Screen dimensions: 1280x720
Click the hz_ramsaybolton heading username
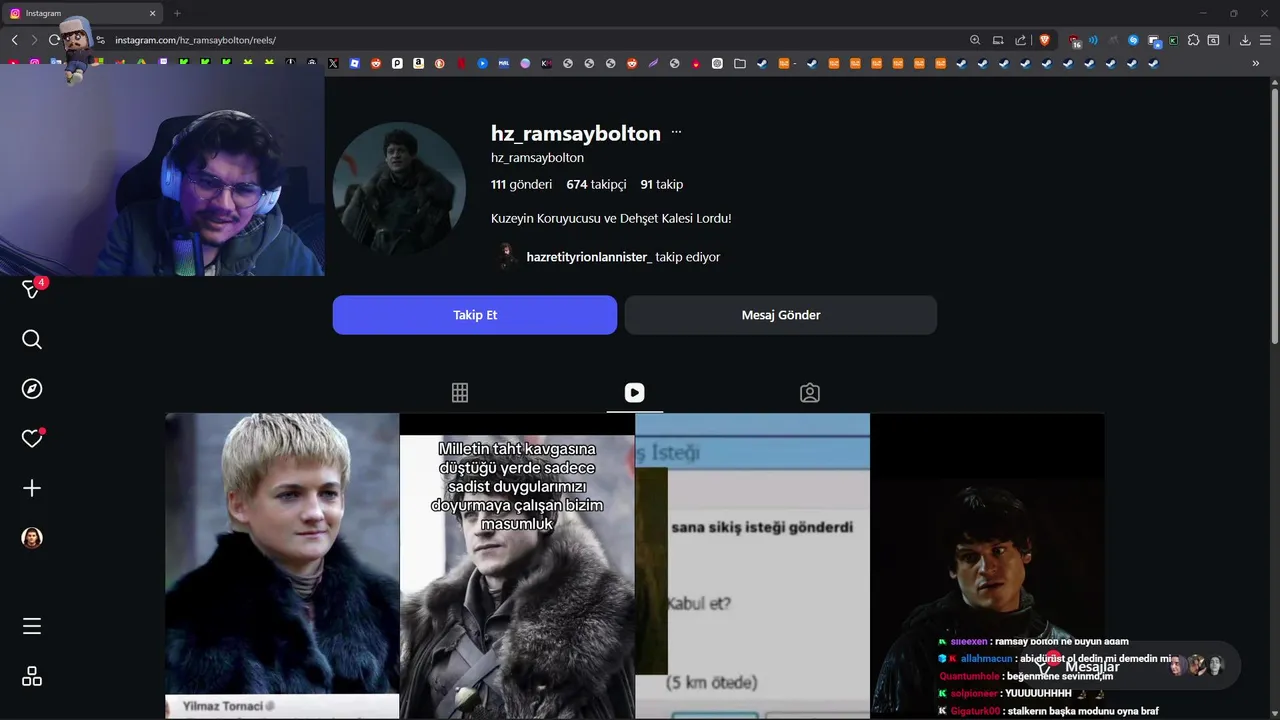pos(576,133)
